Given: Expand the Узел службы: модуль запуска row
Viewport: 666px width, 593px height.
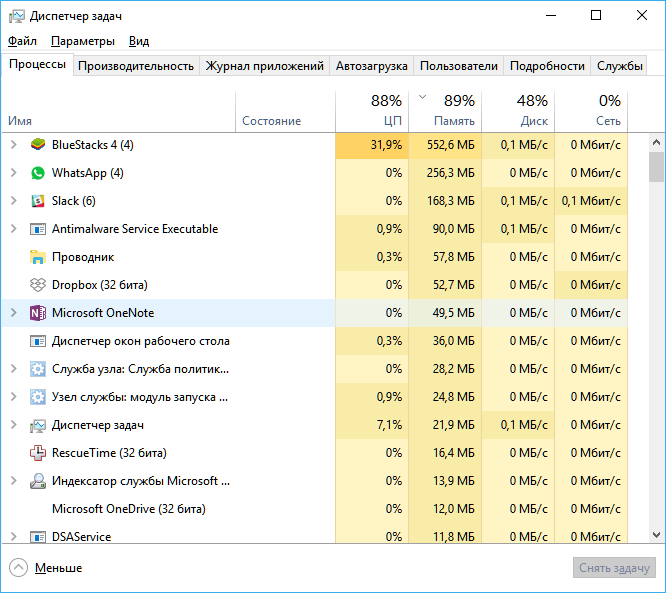Looking at the screenshot, I should pyautogui.click(x=14, y=397).
